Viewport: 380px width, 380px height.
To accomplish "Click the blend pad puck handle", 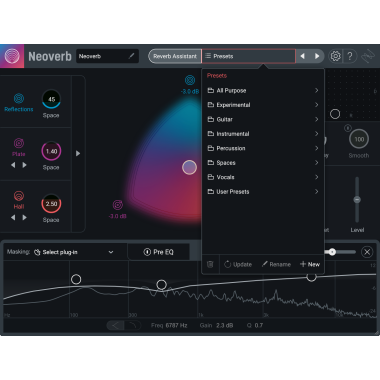I will point(189,167).
